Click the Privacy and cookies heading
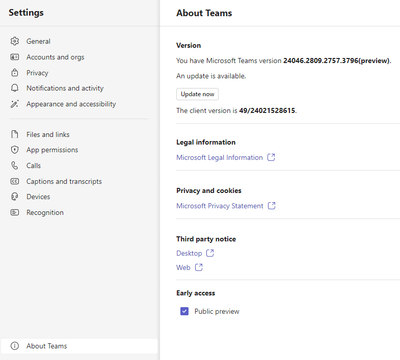Image resolution: width=400 pixels, height=360 pixels. pyautogui.click(x=209, y=191)
